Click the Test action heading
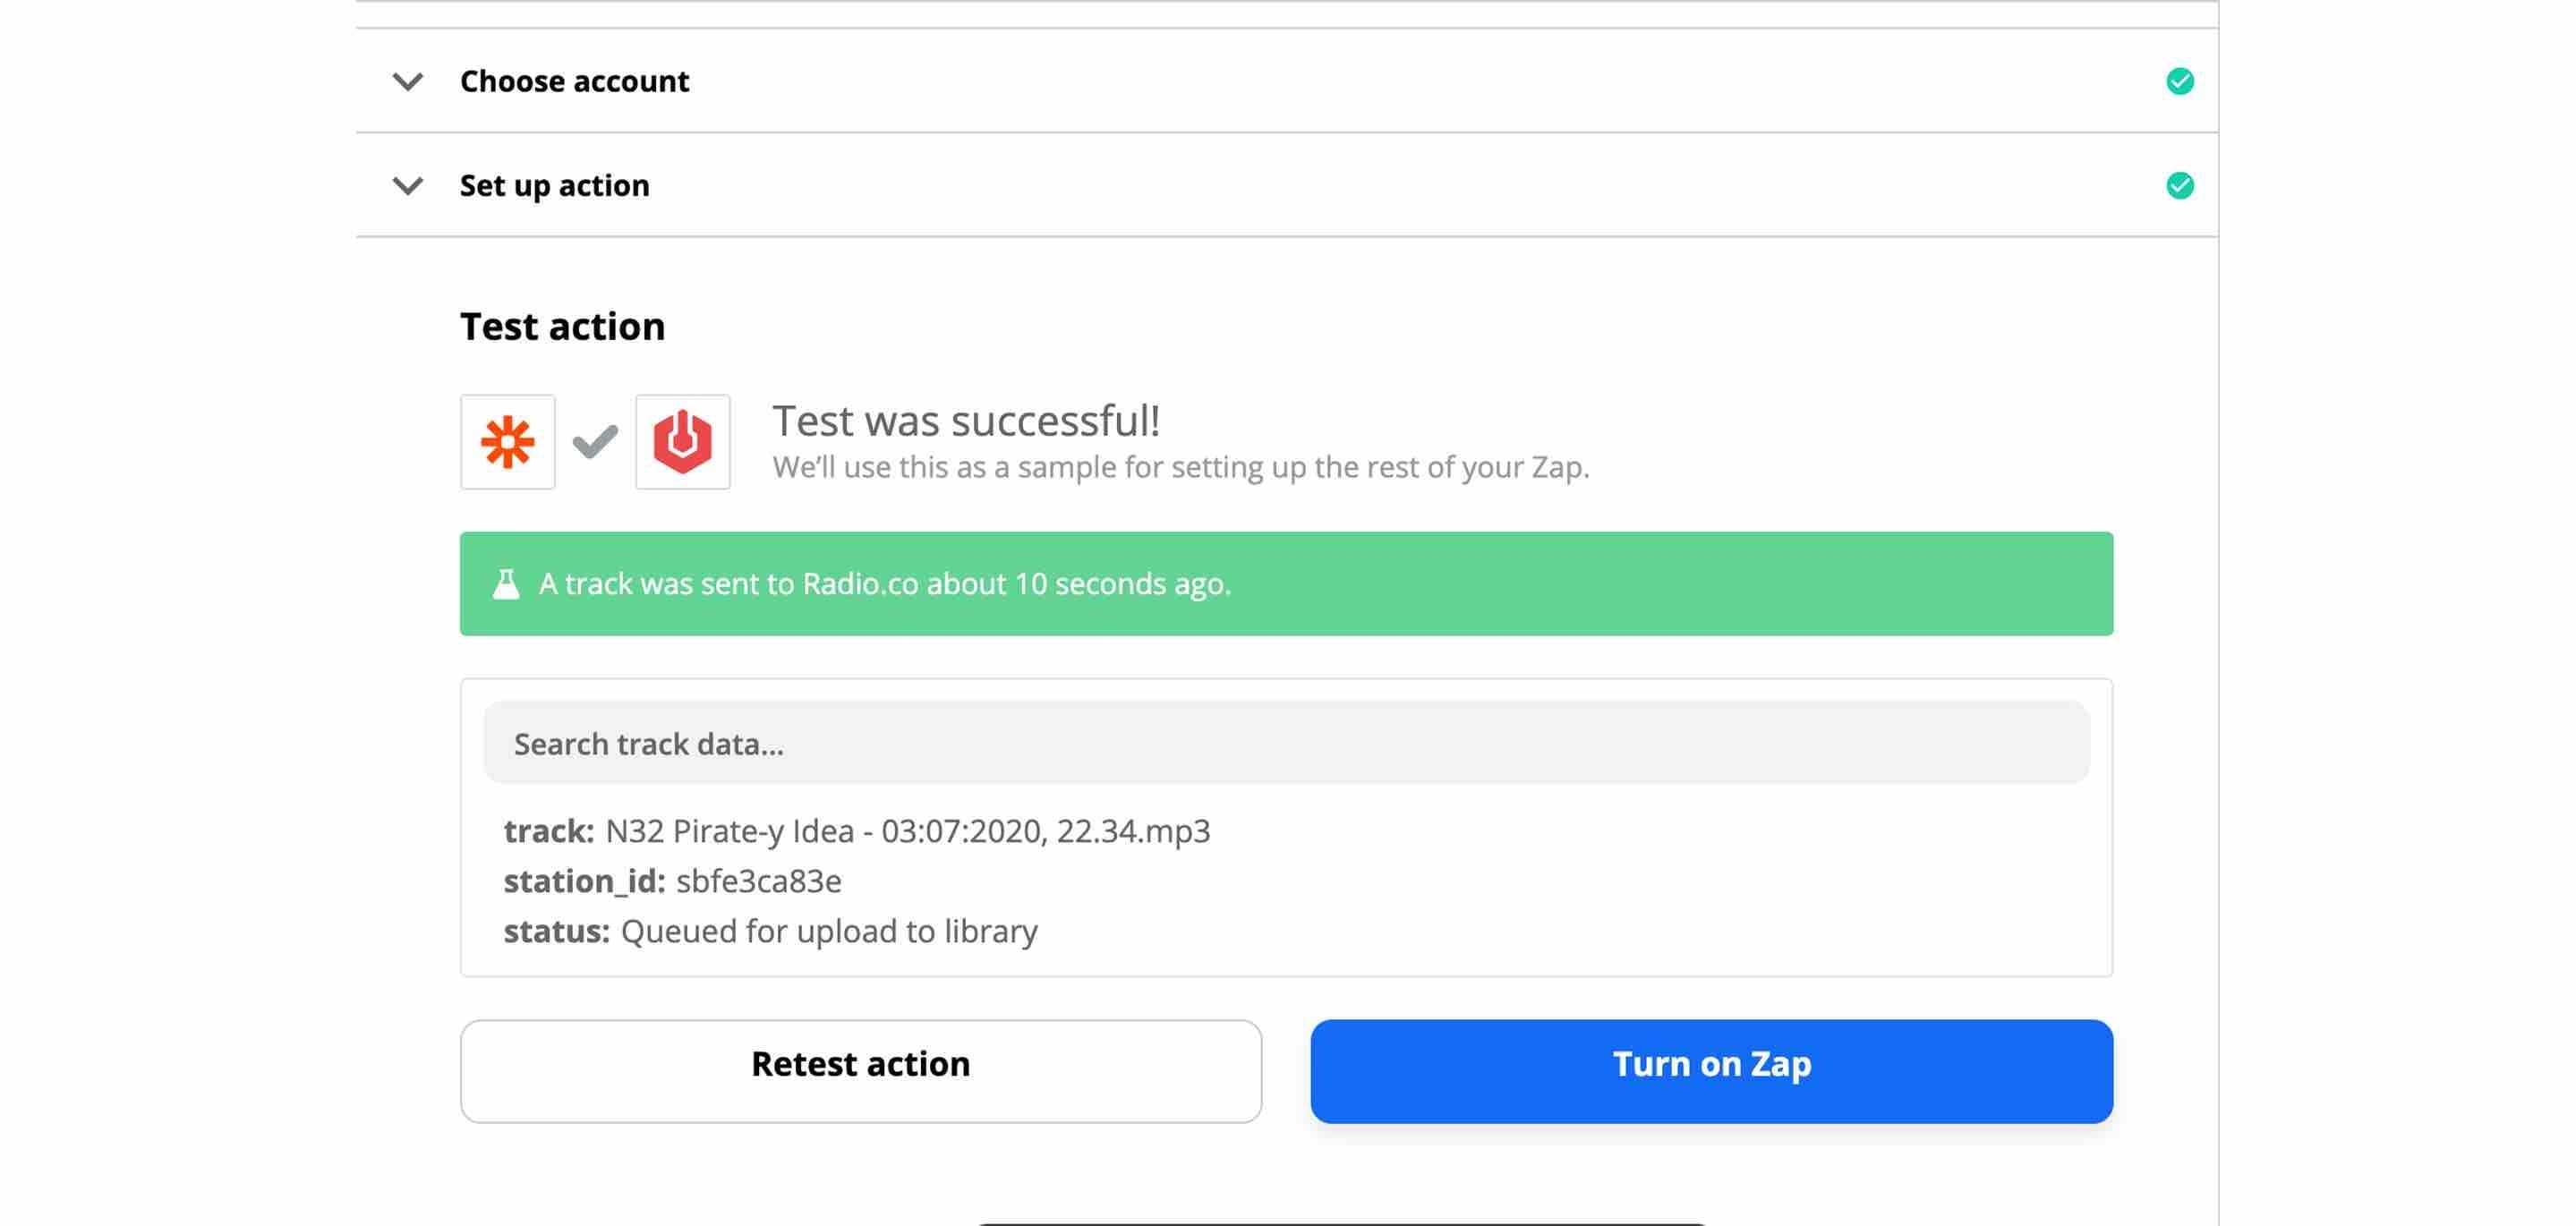 point(562,325)
